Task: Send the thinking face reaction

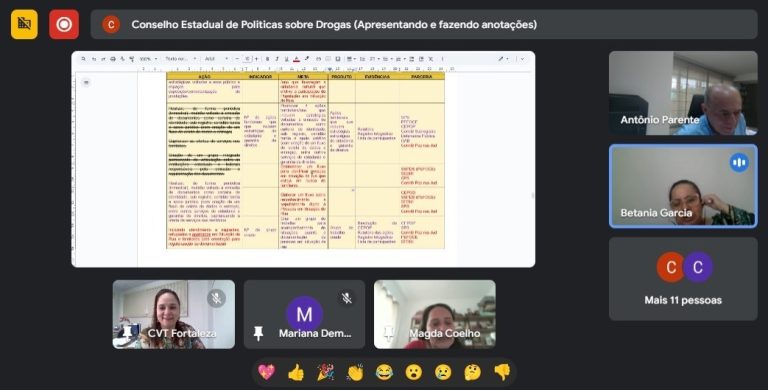Action: tap(473, 372)
